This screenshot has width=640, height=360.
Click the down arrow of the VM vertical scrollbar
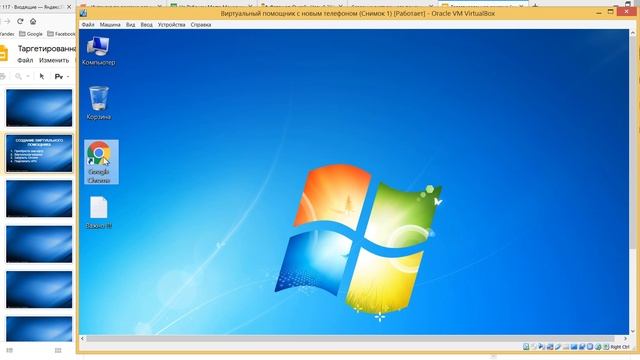pos(633,331)
